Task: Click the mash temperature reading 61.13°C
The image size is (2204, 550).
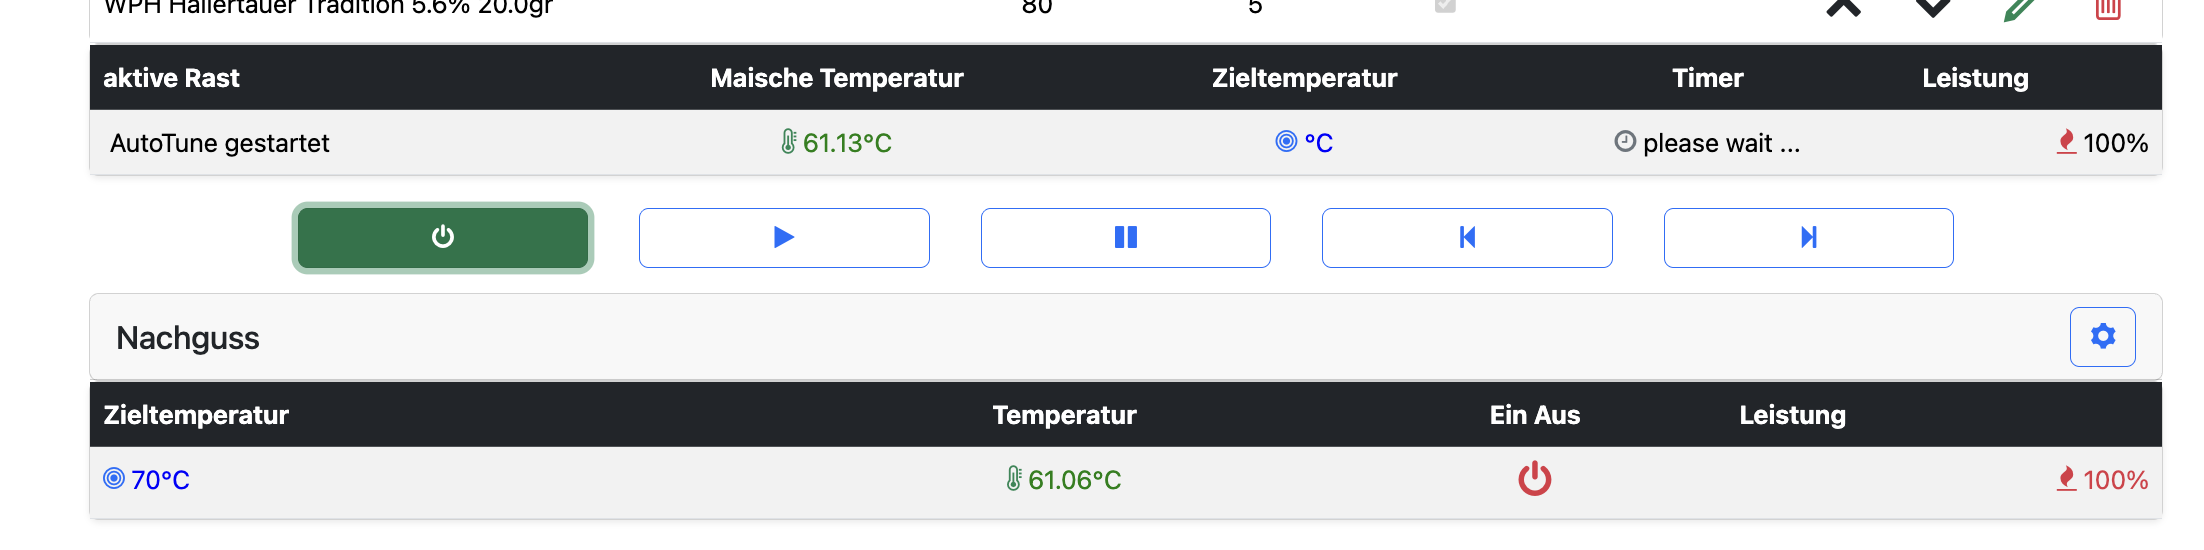Action: pyautogui.click(x=837, y=143)
